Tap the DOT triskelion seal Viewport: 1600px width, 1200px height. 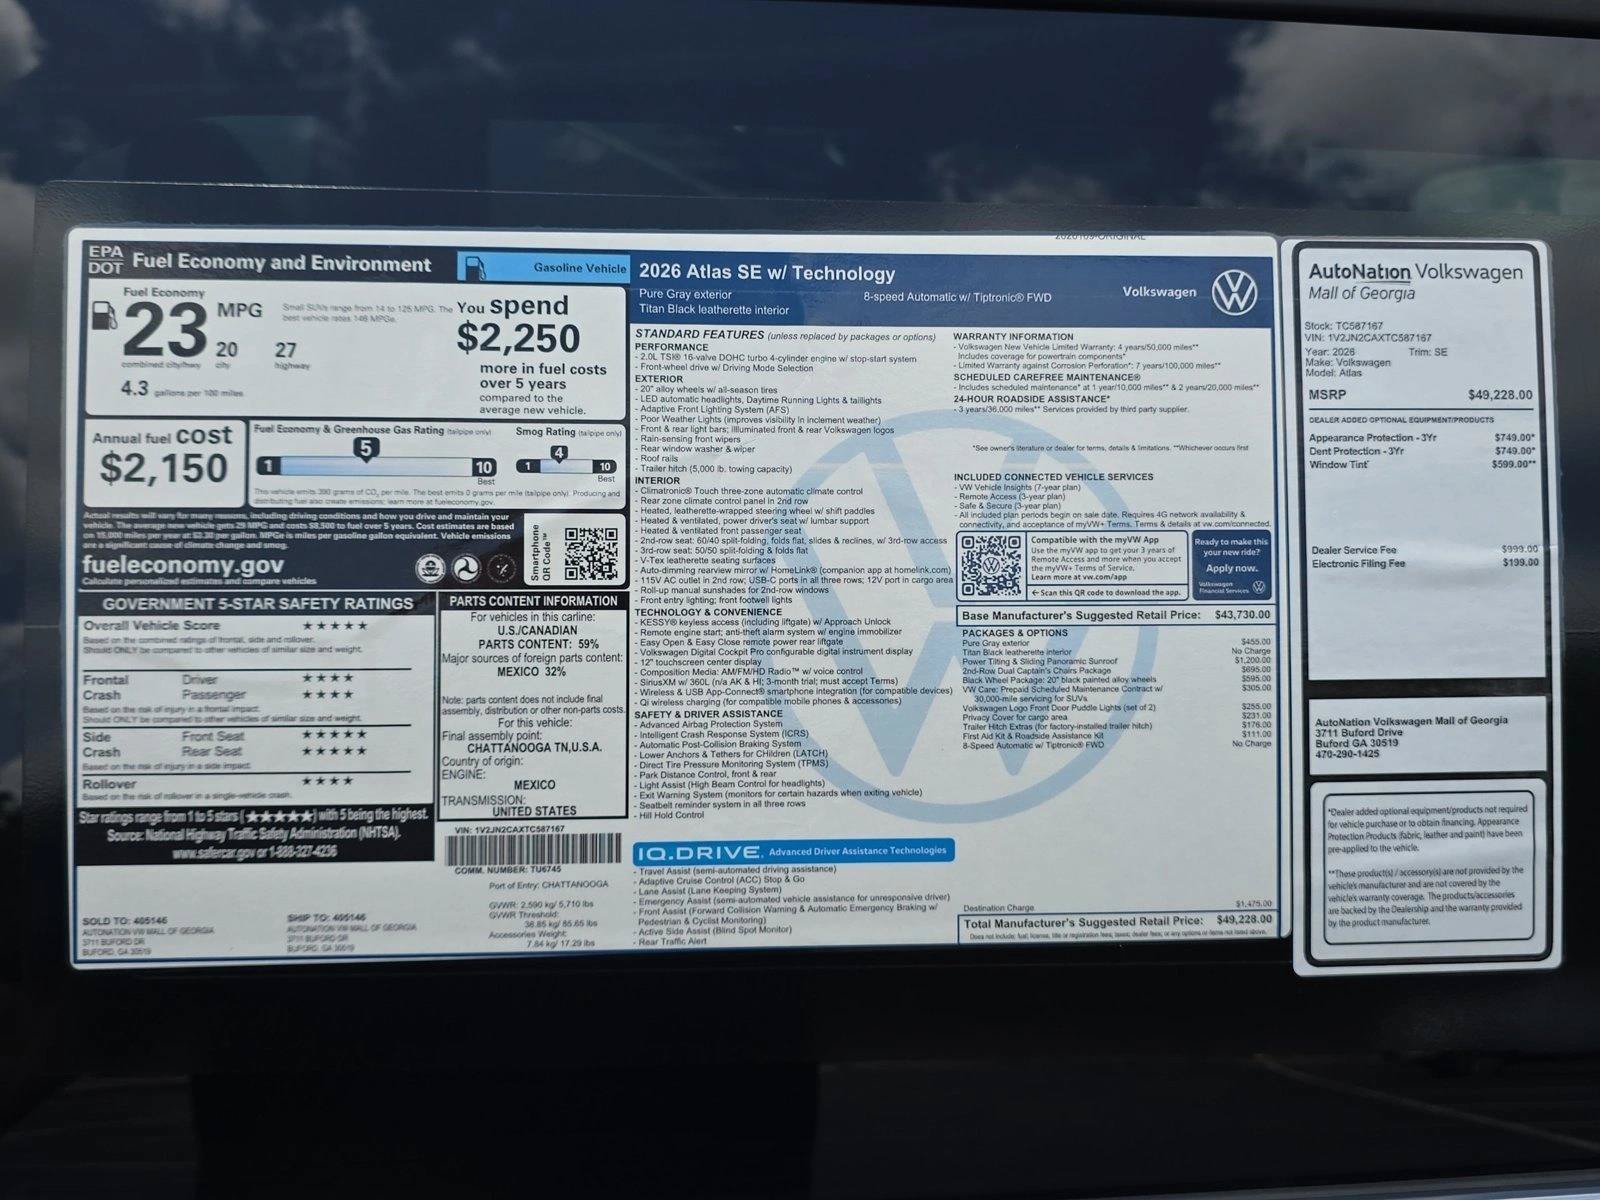coord(467,568)
